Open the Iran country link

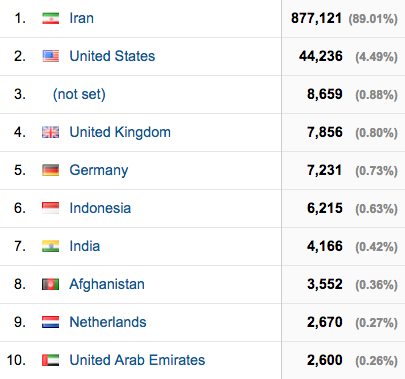click(82, 18)
